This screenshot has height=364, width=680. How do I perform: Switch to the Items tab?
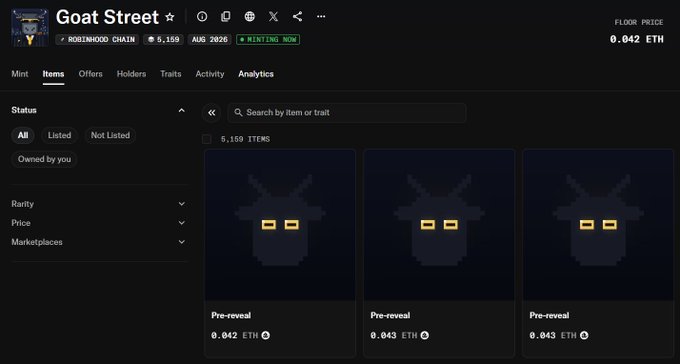(53, 74)
